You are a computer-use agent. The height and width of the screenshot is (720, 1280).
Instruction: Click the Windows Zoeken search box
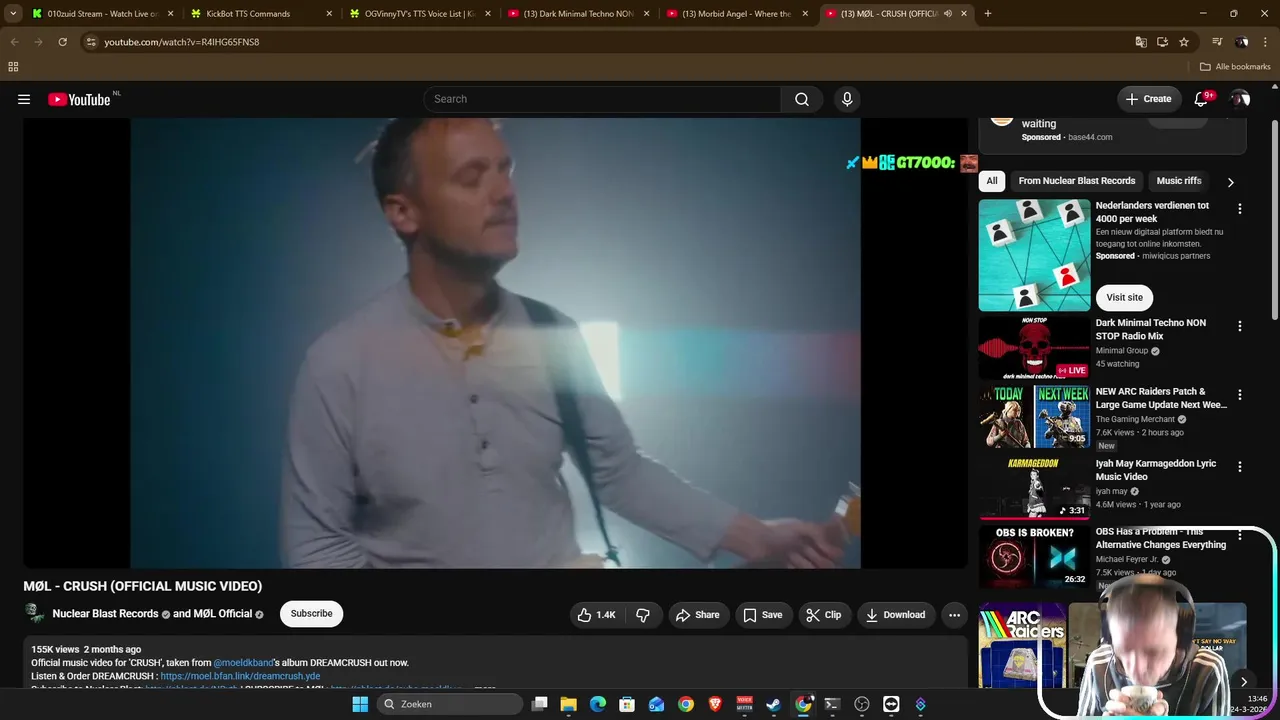[450, 704]
